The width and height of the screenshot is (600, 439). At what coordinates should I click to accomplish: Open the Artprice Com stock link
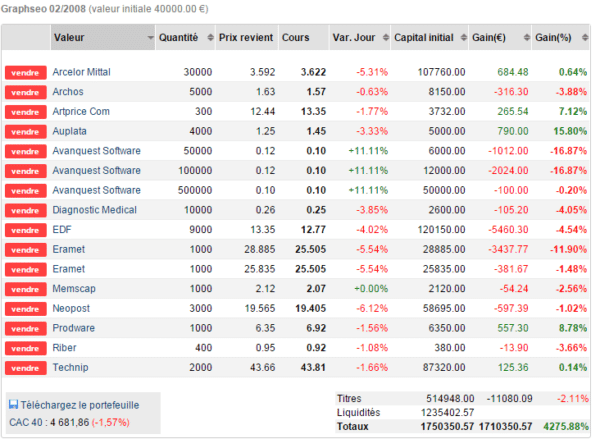[81, 111]
